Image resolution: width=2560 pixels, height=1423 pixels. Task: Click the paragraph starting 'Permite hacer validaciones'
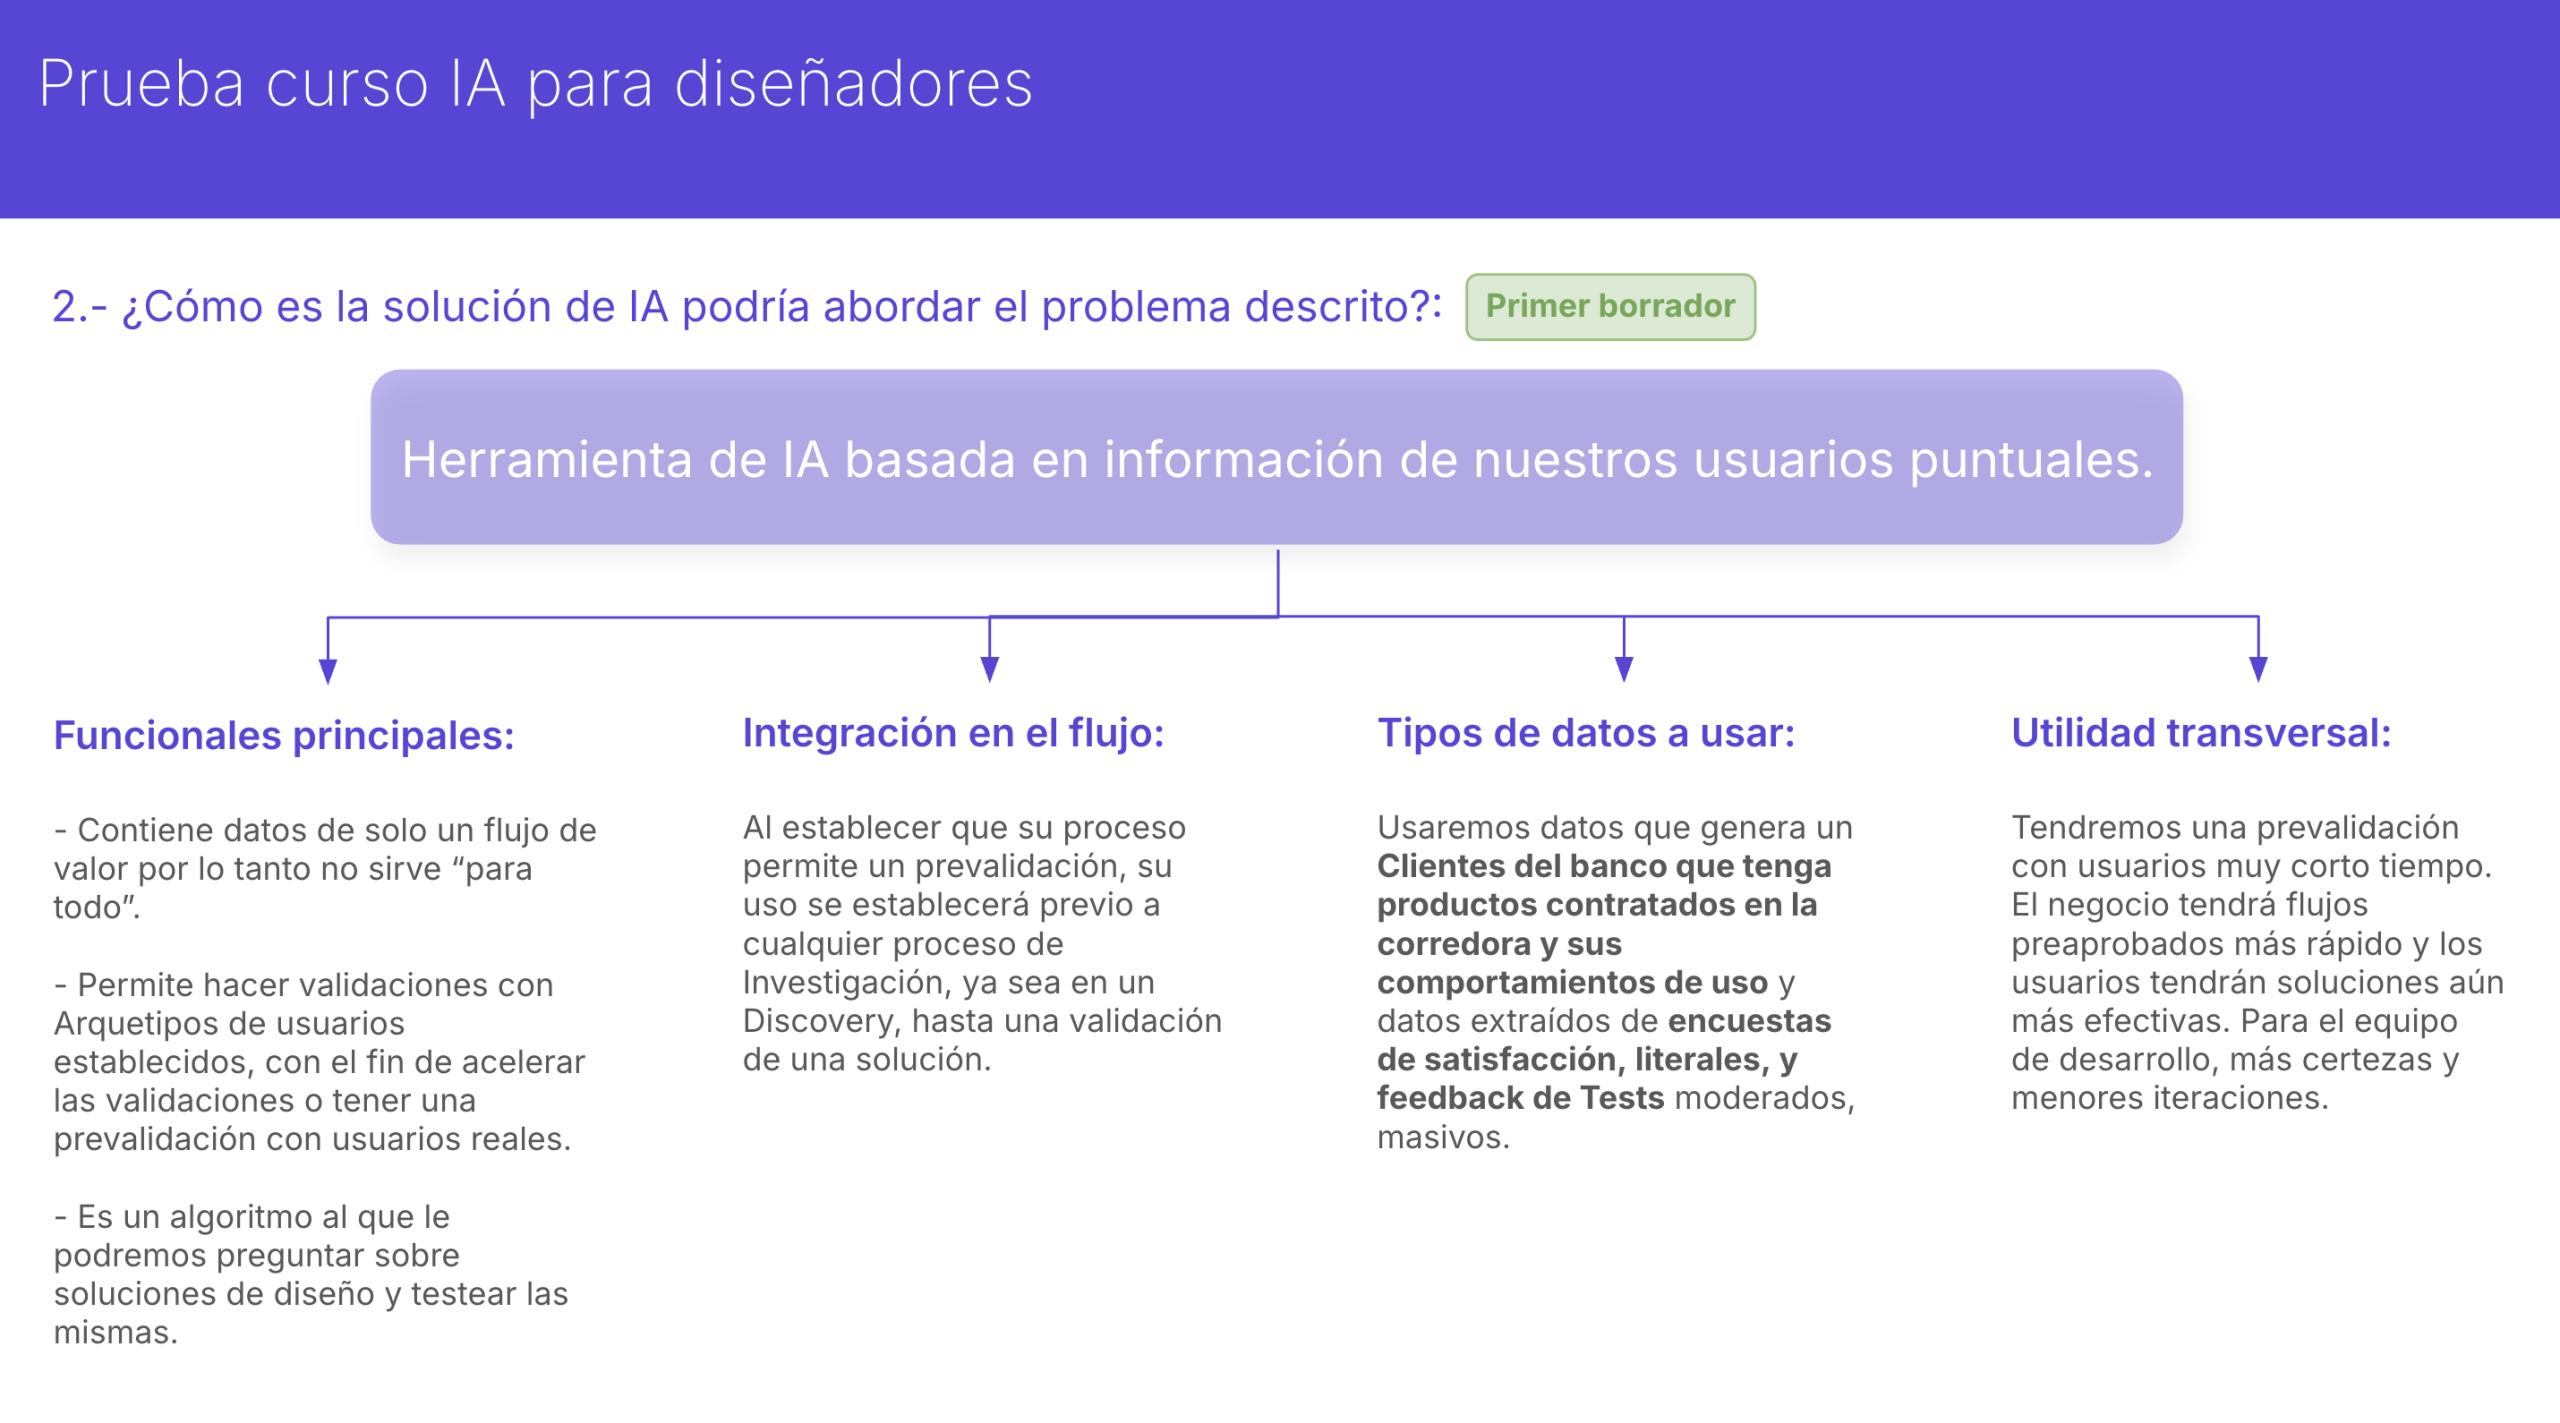320,1061
